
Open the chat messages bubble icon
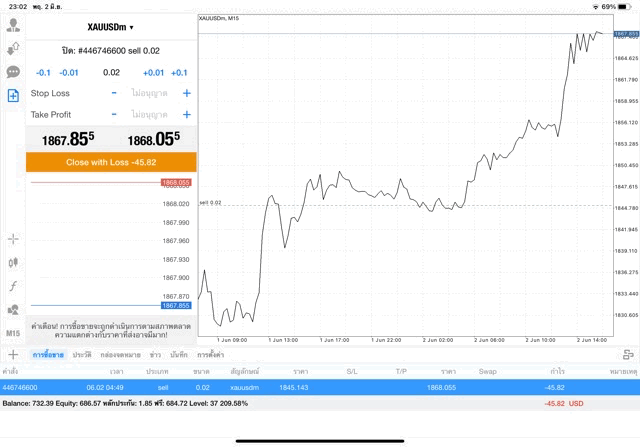coord(13,72)
